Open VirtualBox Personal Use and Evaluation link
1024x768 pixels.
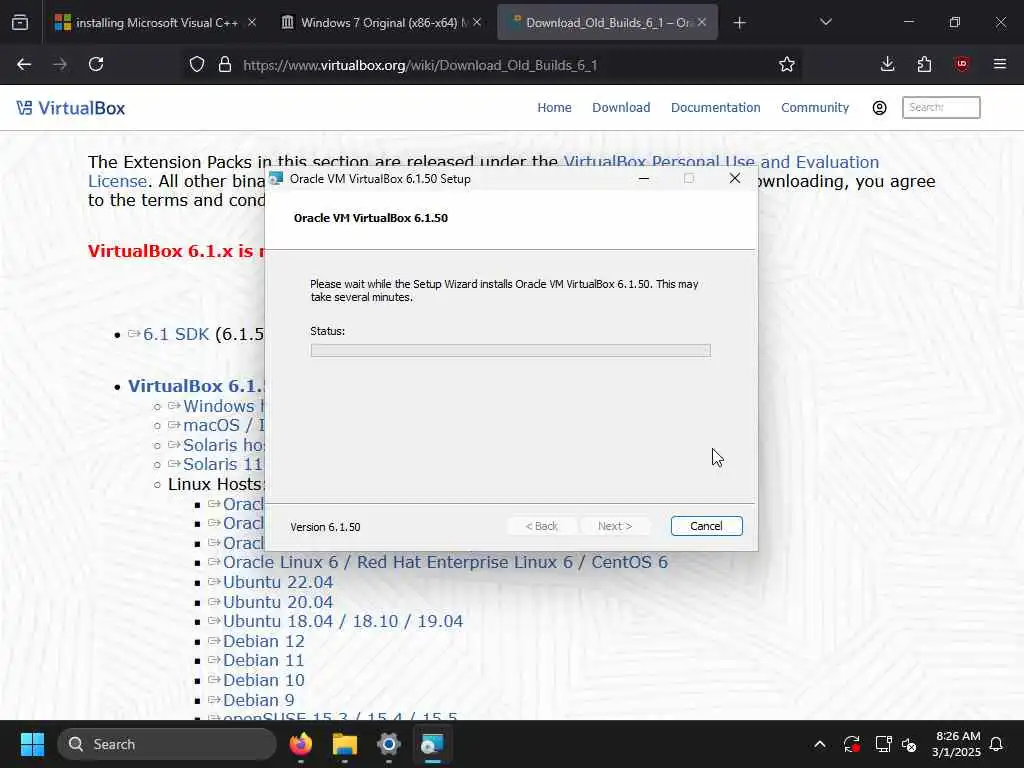click(x=721, y=161)
